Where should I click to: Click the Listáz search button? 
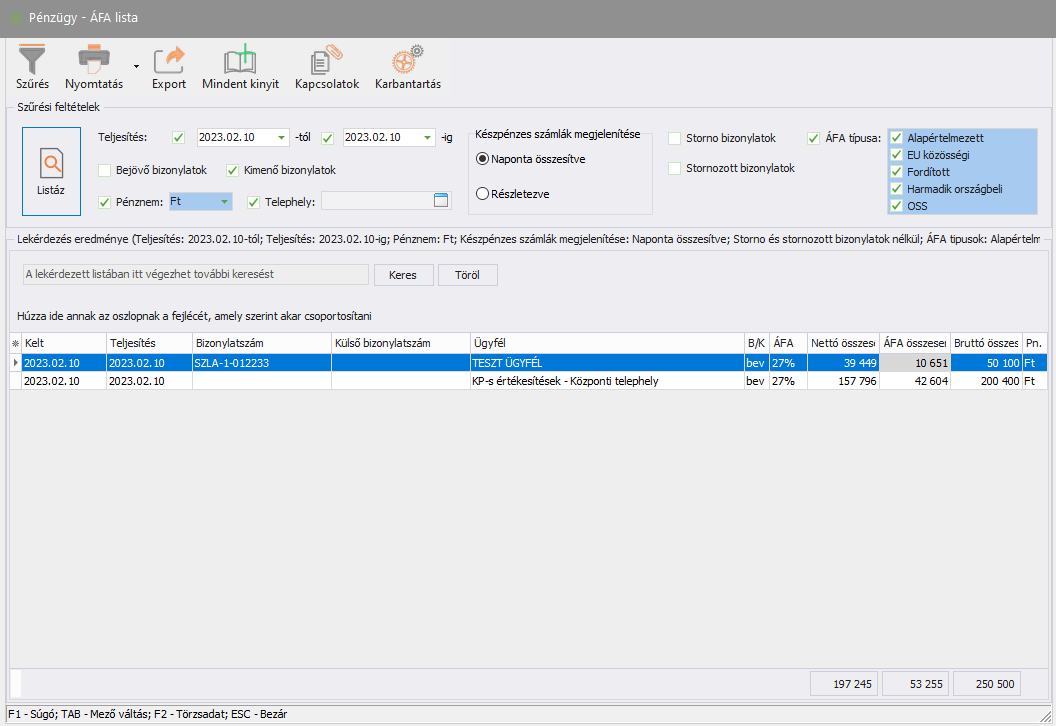click(51, 169)
